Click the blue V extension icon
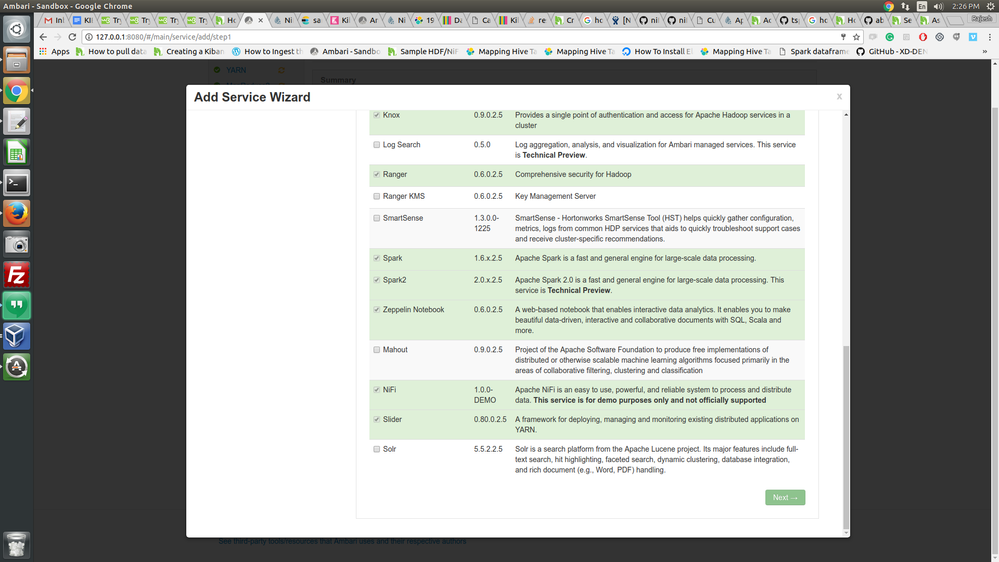 (x=973, y=37)
